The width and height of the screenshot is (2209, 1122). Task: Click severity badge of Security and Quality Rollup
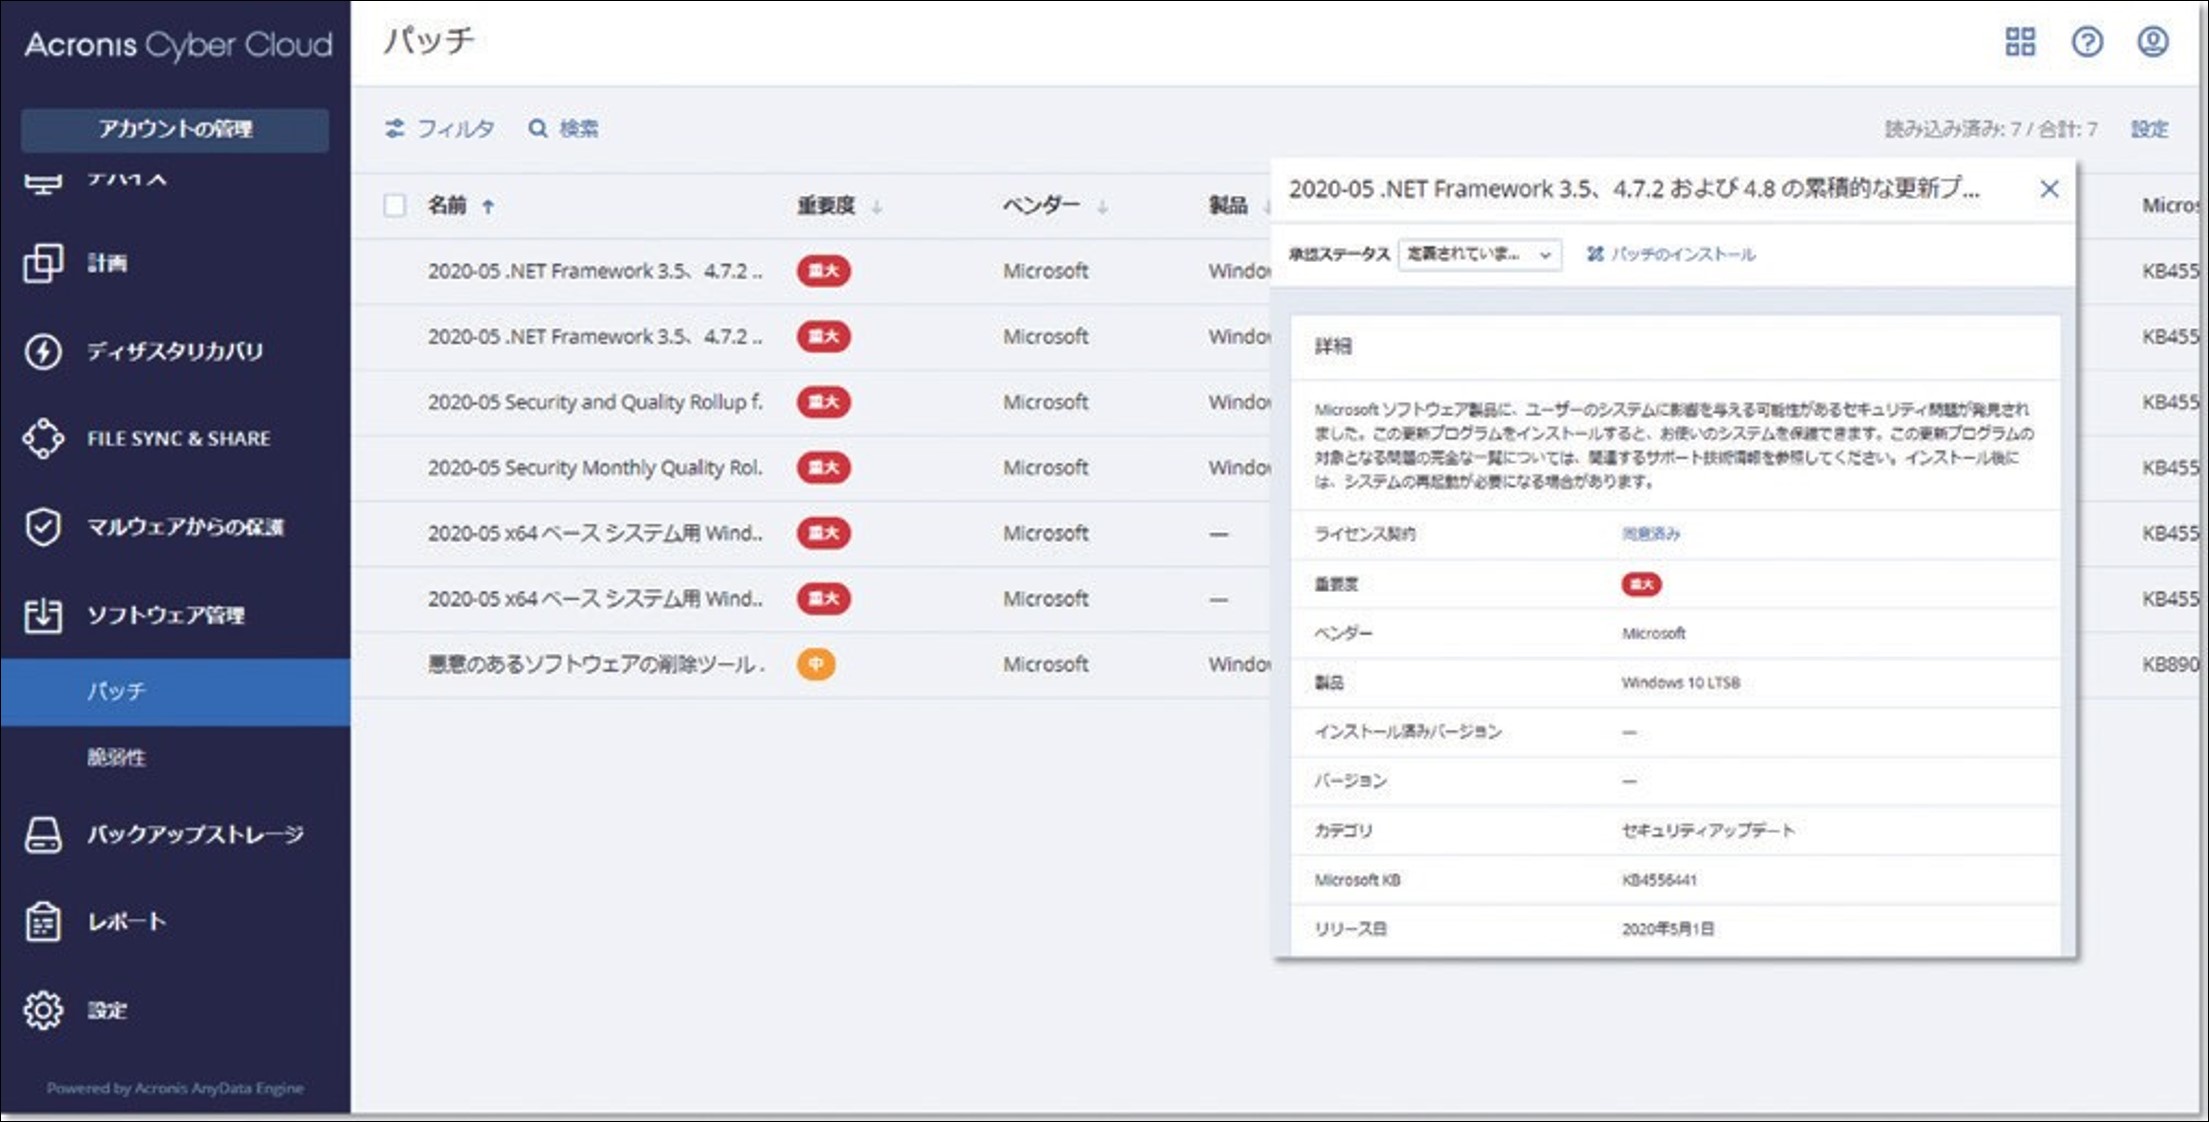click(x=824, y=402)
